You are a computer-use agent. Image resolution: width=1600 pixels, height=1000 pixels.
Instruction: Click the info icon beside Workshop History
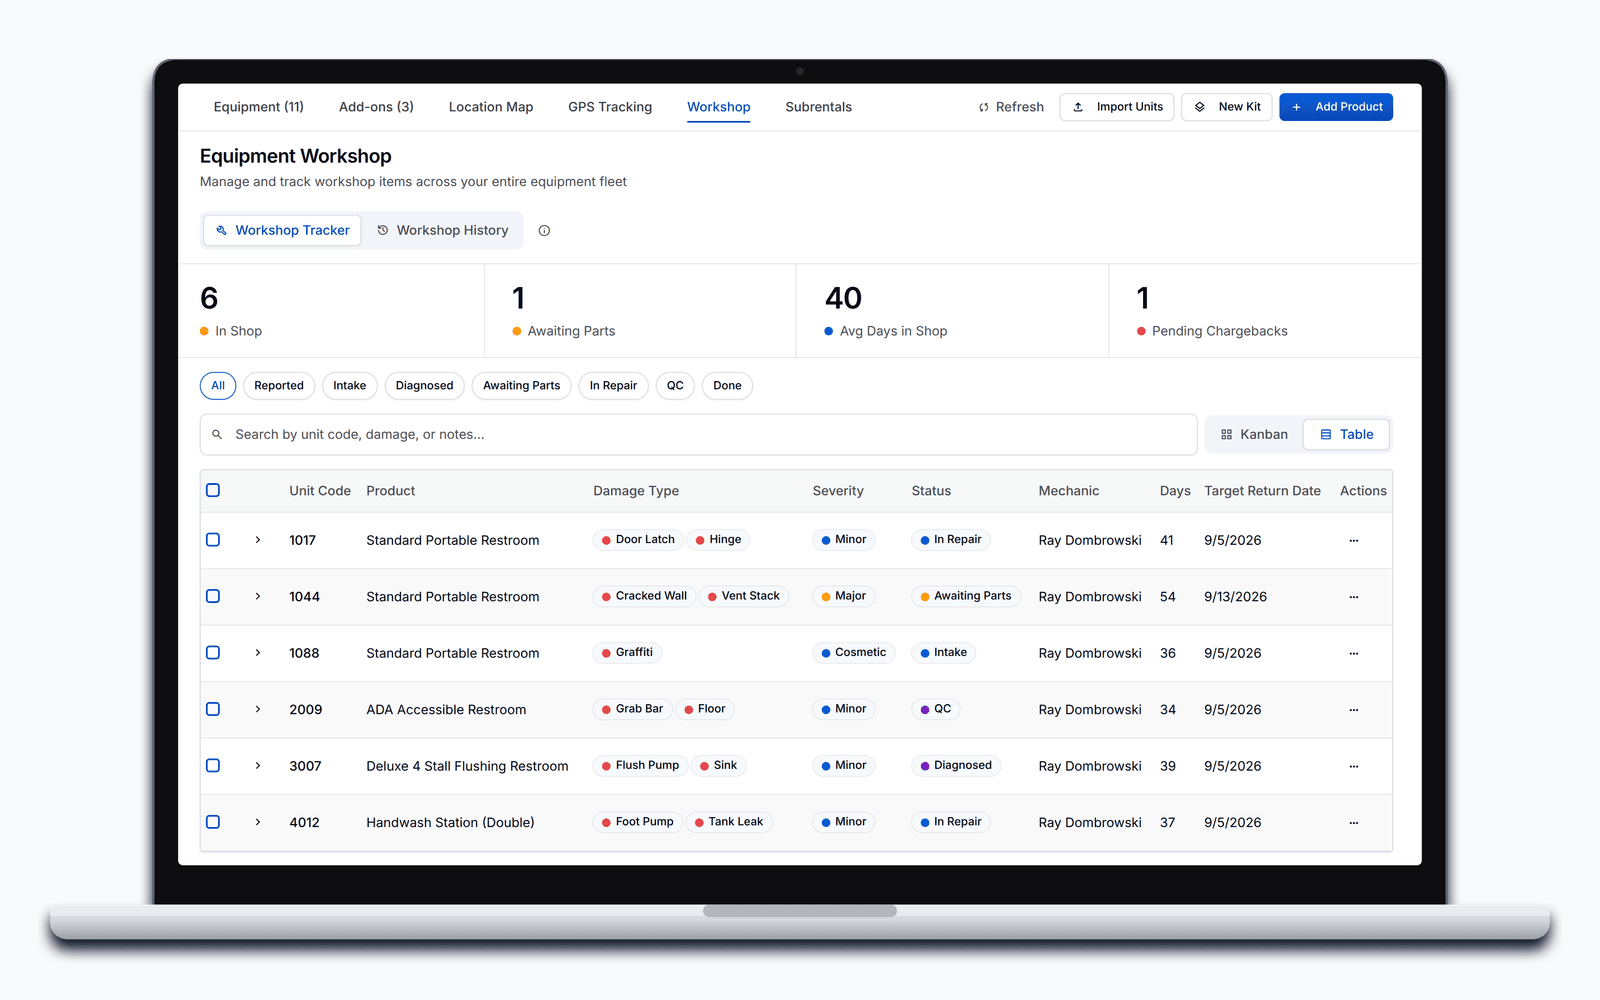(544, 231)
